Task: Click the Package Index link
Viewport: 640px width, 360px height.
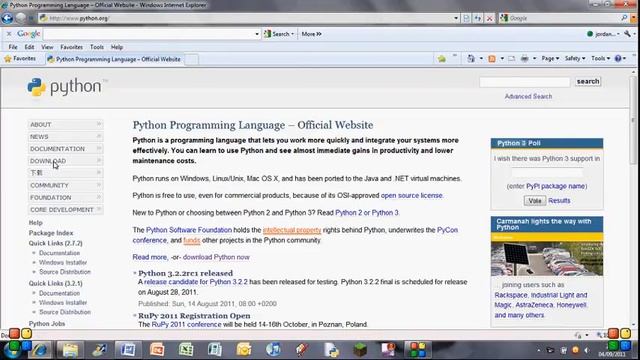Action: (x=51, y=233)
